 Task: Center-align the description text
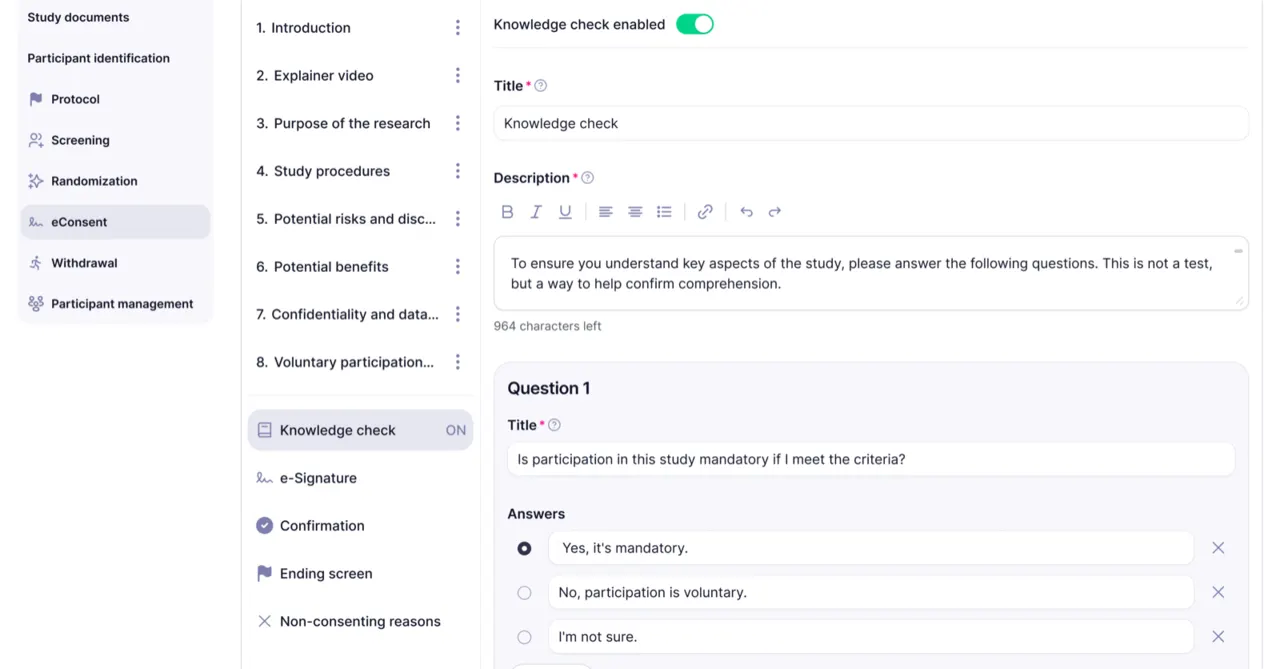coord(635,212)
